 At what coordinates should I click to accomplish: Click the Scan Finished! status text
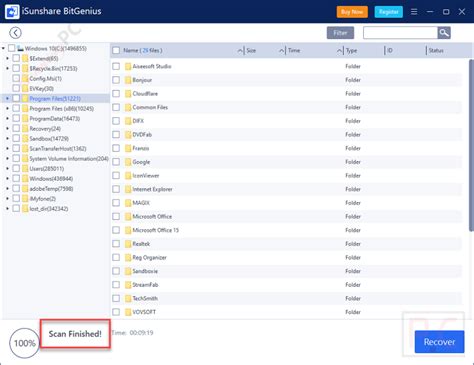pyautogui.click(x=75, y=334)
